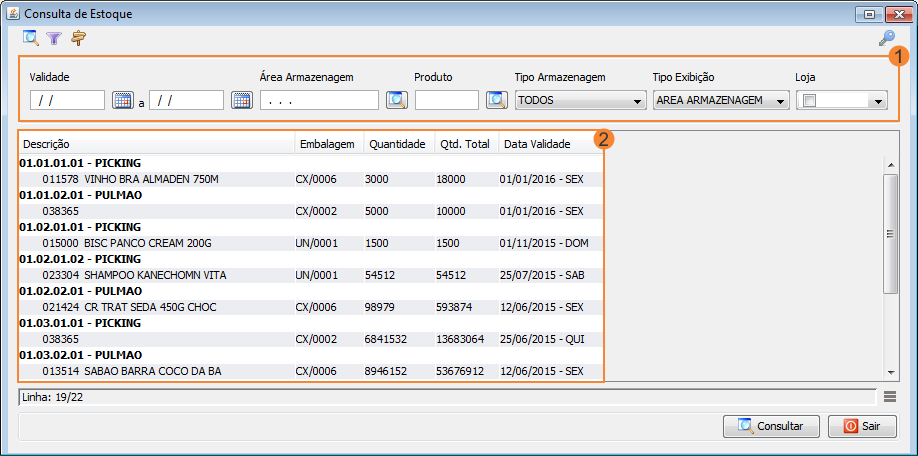The width and height of the screenshot is (918, 456).
Task: Close the Consulta de Estoque window
Action: coord(898,14)
